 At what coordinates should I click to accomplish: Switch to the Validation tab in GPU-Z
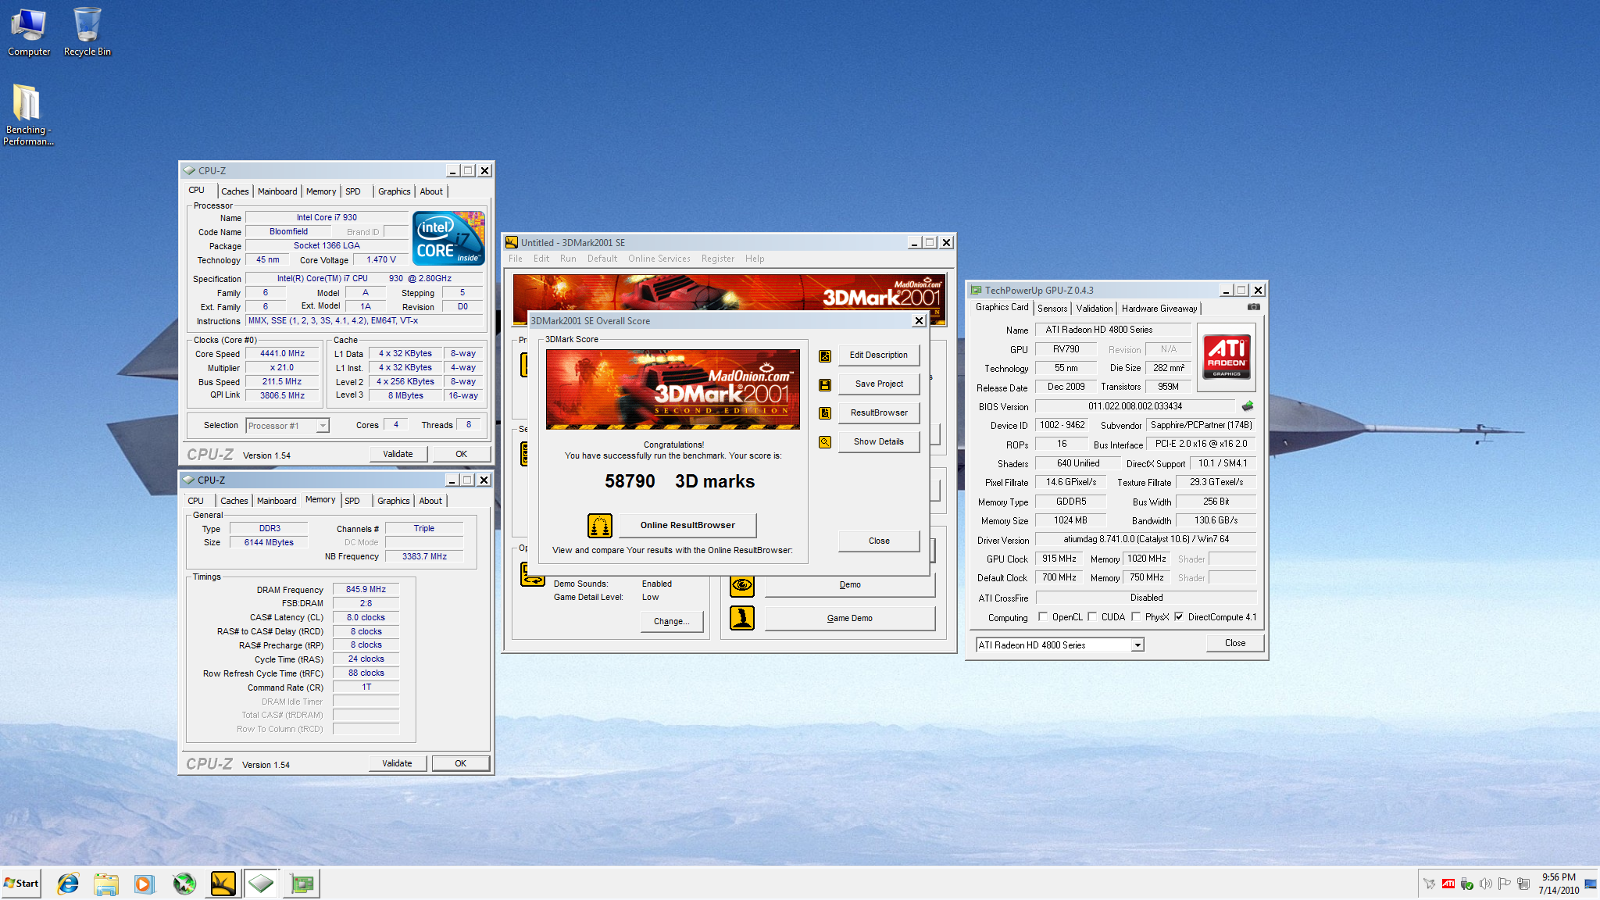[1094, 309]
